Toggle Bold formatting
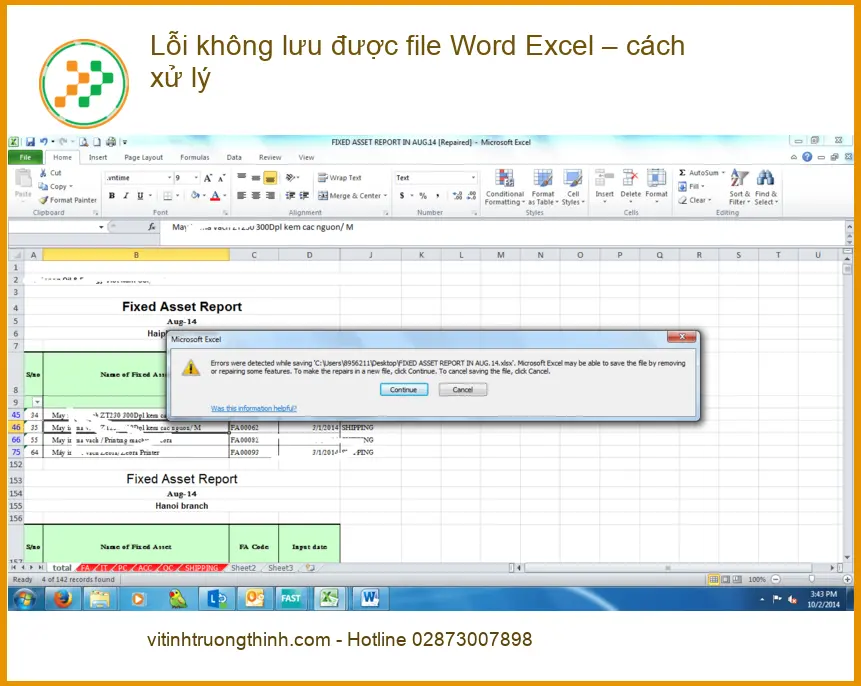Screen dimensions: 861x686 coord(112,196)
